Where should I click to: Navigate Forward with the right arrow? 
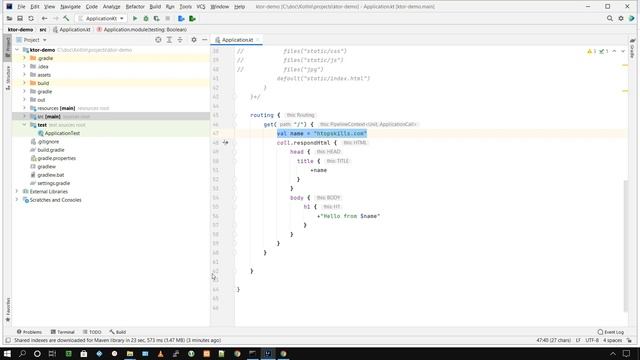pyautogui.click(x=56, y=18)
